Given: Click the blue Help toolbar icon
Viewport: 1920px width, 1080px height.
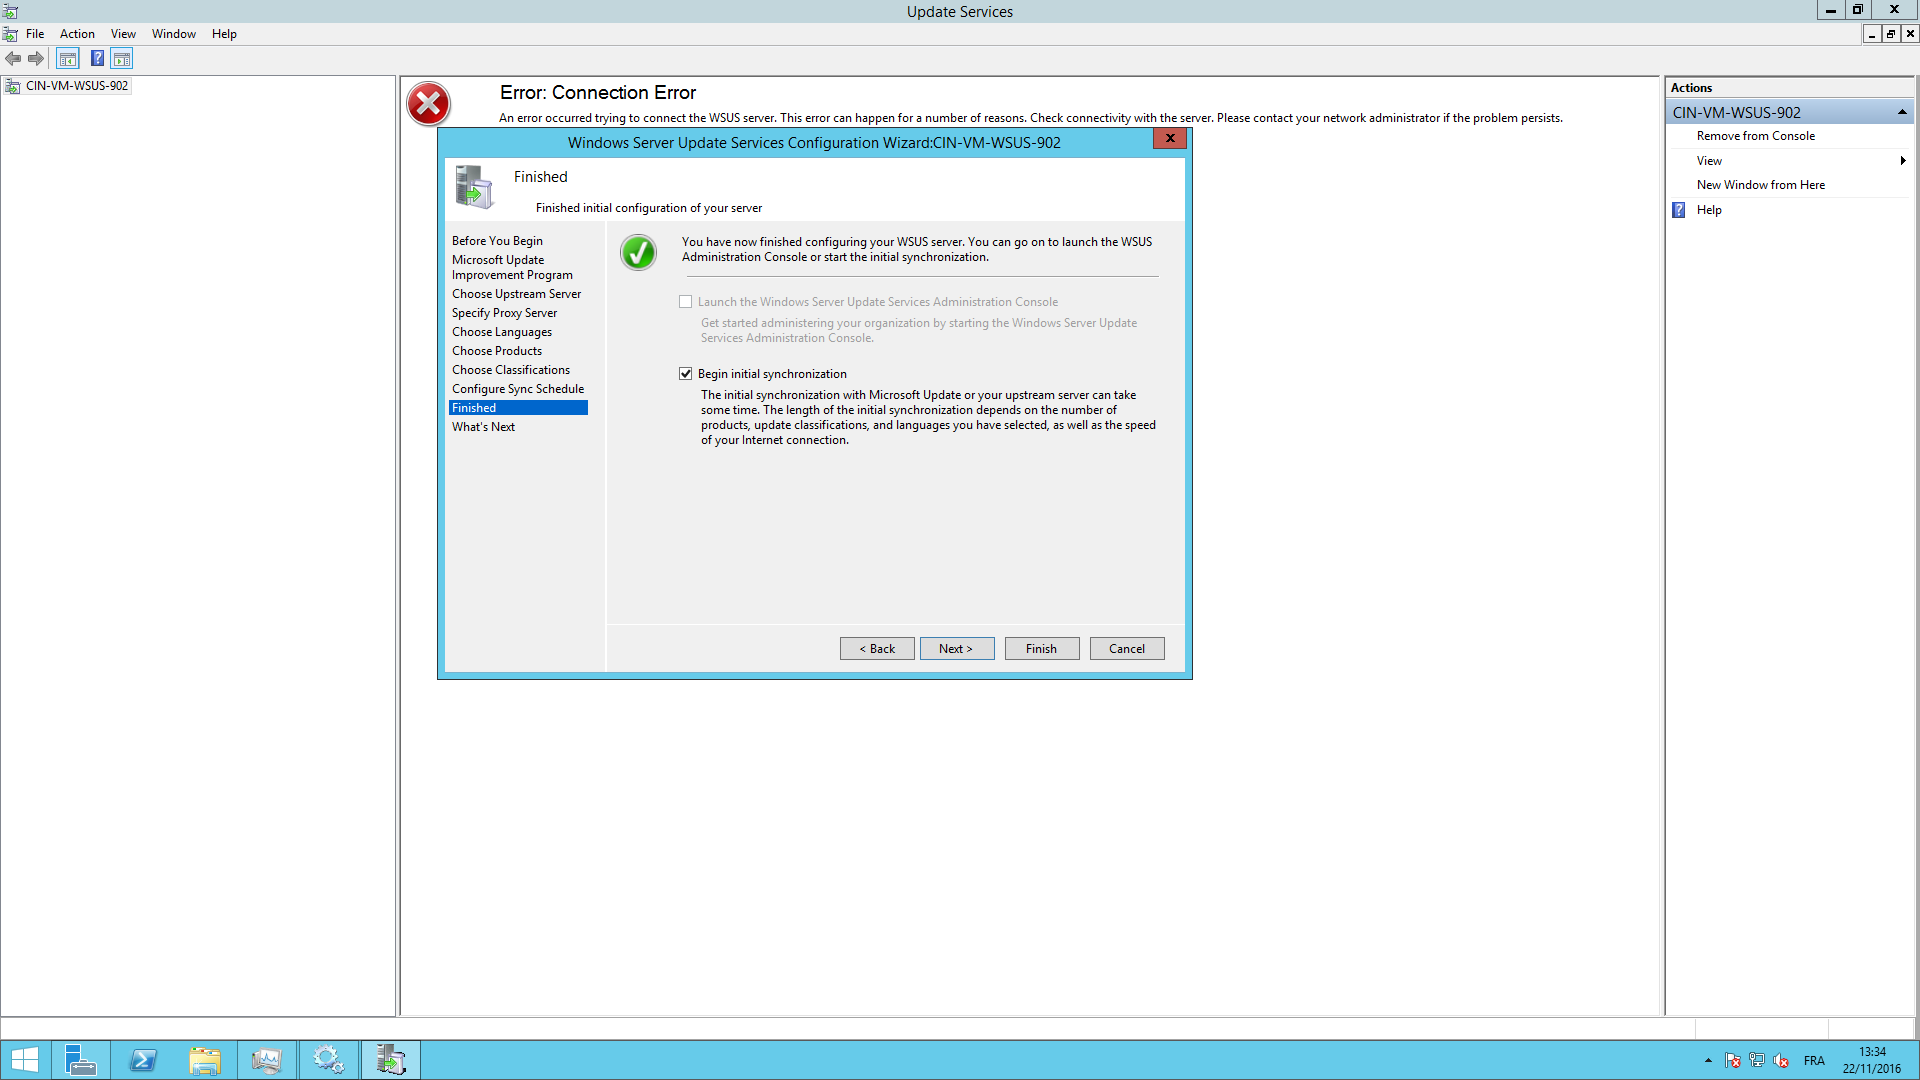Looking at the screenshot, I should pos(97,59).
